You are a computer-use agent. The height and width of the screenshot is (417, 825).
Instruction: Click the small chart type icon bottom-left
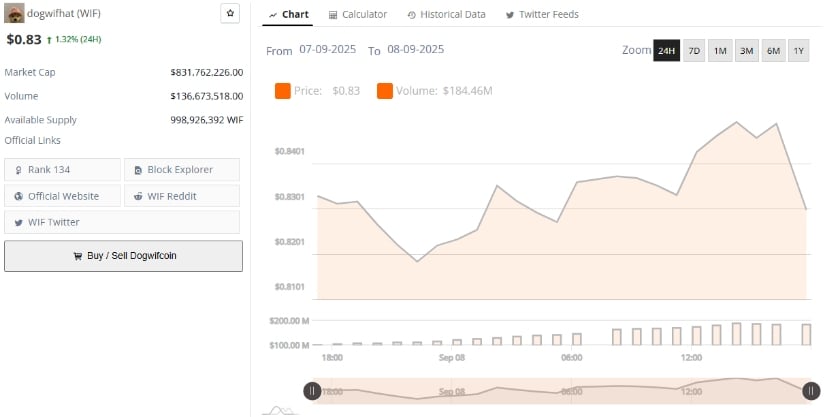tap(280, 410)
